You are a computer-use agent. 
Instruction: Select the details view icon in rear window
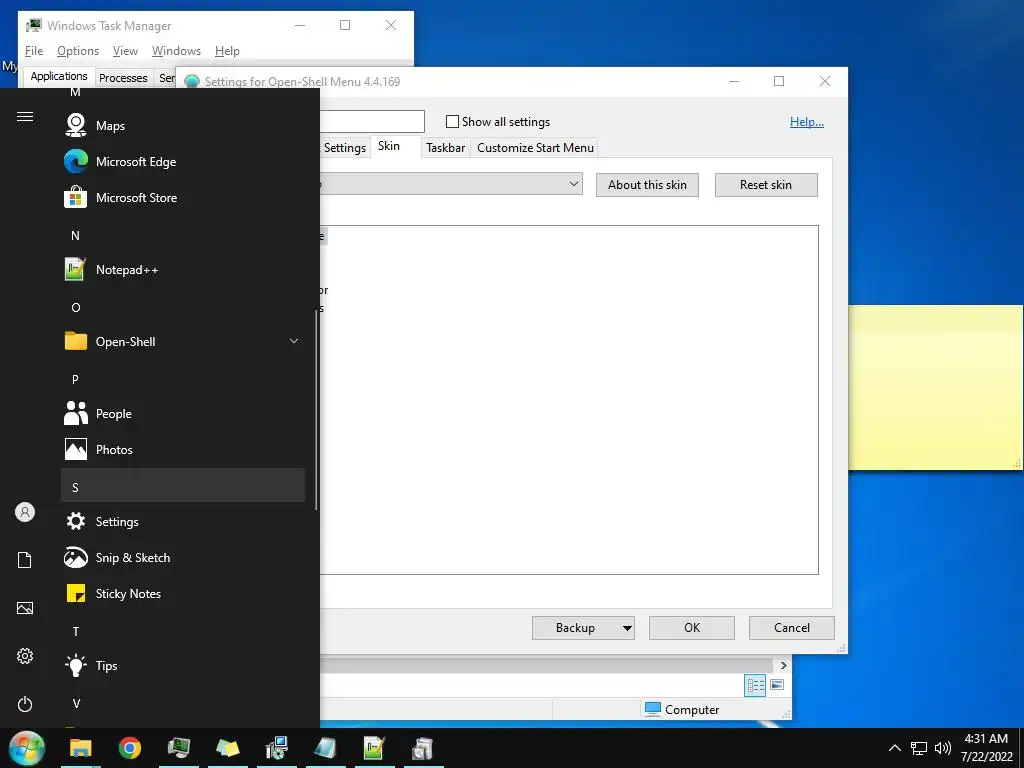click(x=756, y=685)
